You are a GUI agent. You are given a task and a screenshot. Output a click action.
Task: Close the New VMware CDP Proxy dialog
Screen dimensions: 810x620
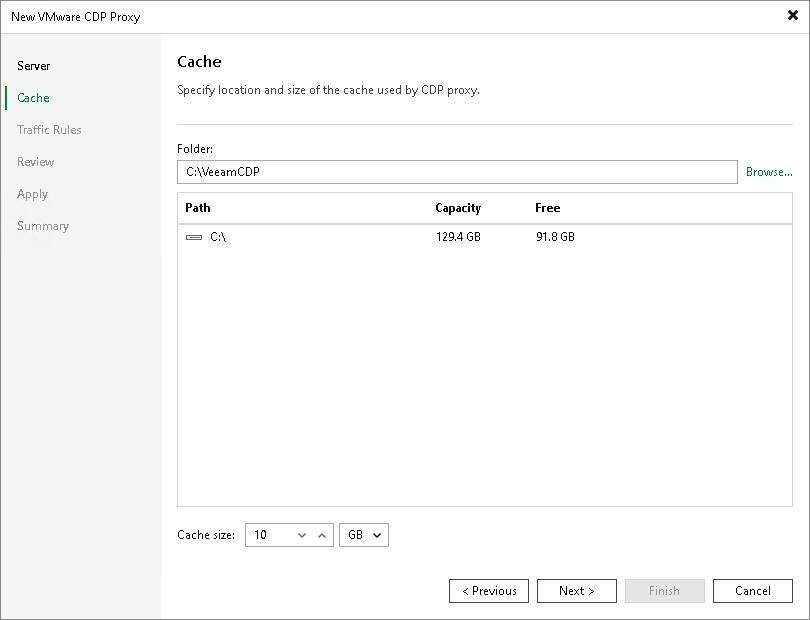pos(792,16)
